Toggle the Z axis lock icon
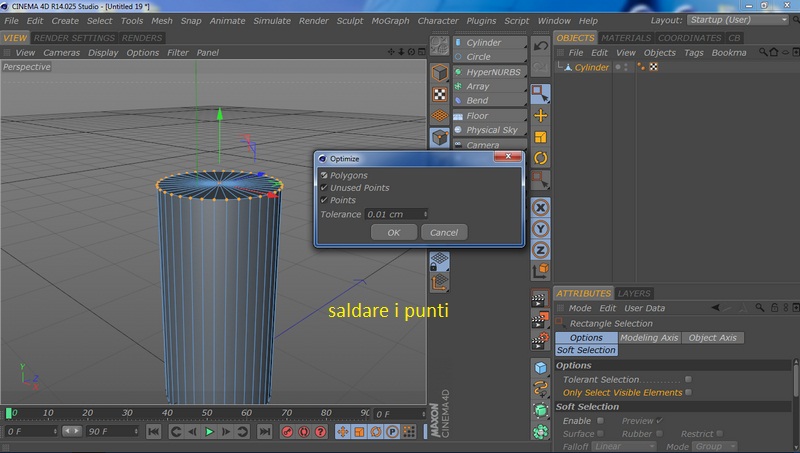800x453 pixels. pyautogui.click(x=541, y=249)
